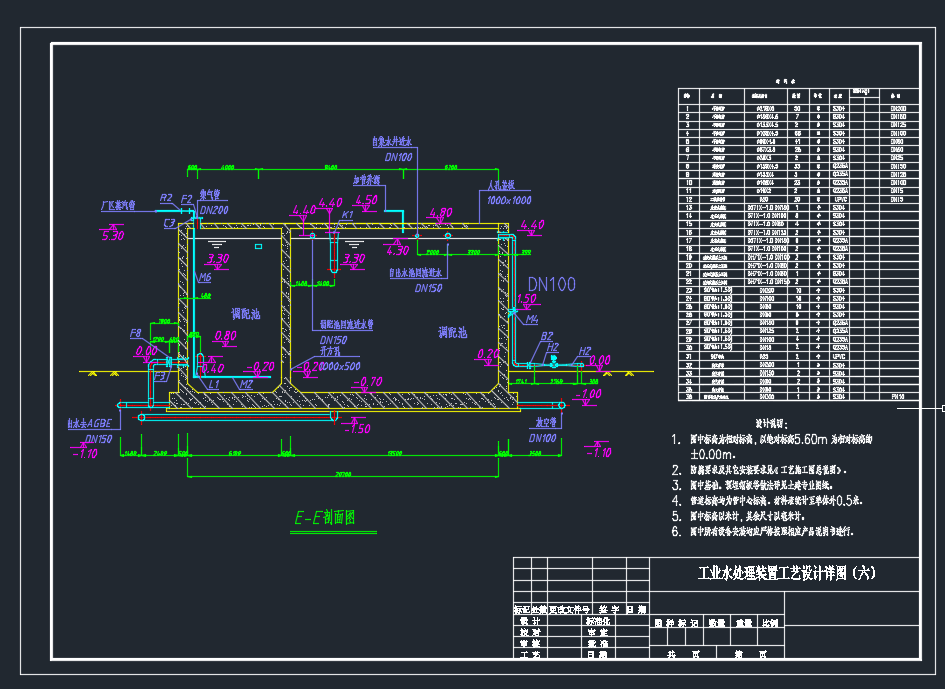Select the 设计说明 heading
945x689 pixels.
(x=772, y=424)
